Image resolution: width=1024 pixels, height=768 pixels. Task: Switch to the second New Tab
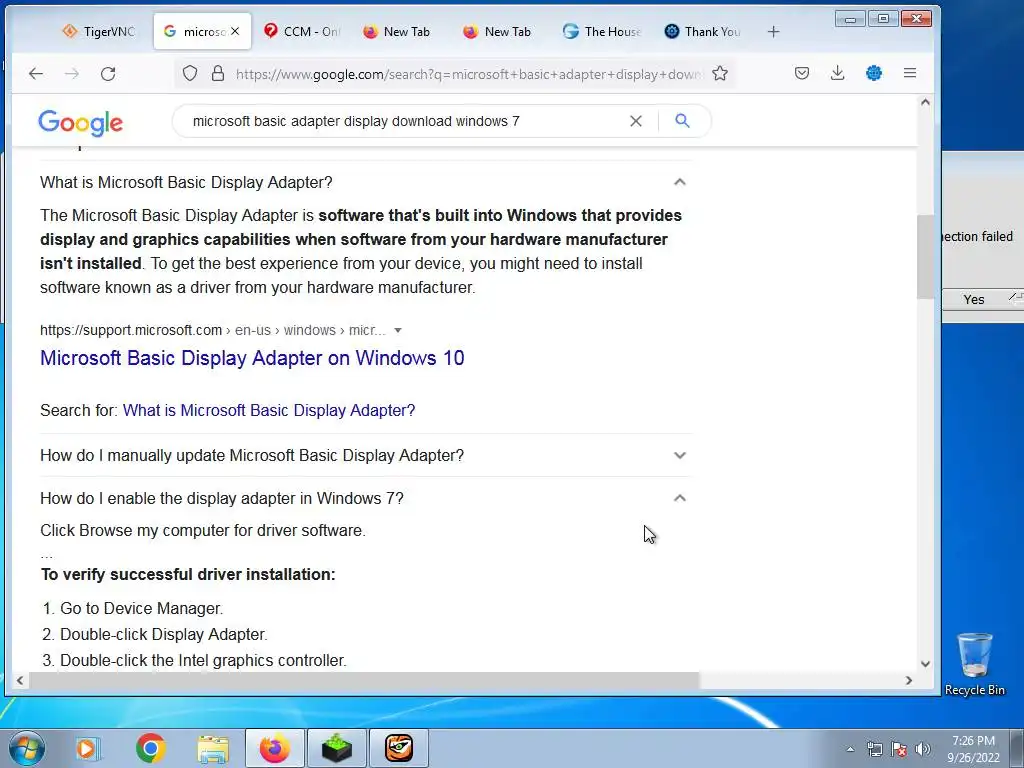(498, 31)
